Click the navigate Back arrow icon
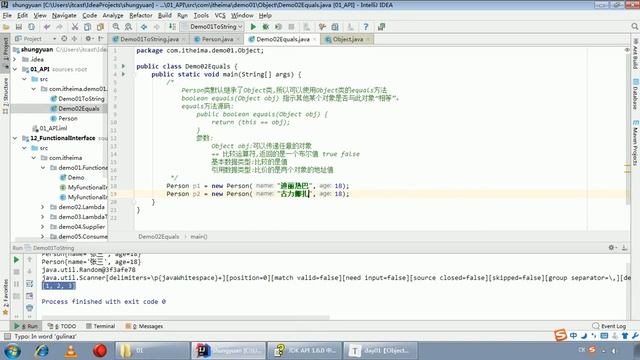This screenshot has height=360, width=640. [144, 27]
